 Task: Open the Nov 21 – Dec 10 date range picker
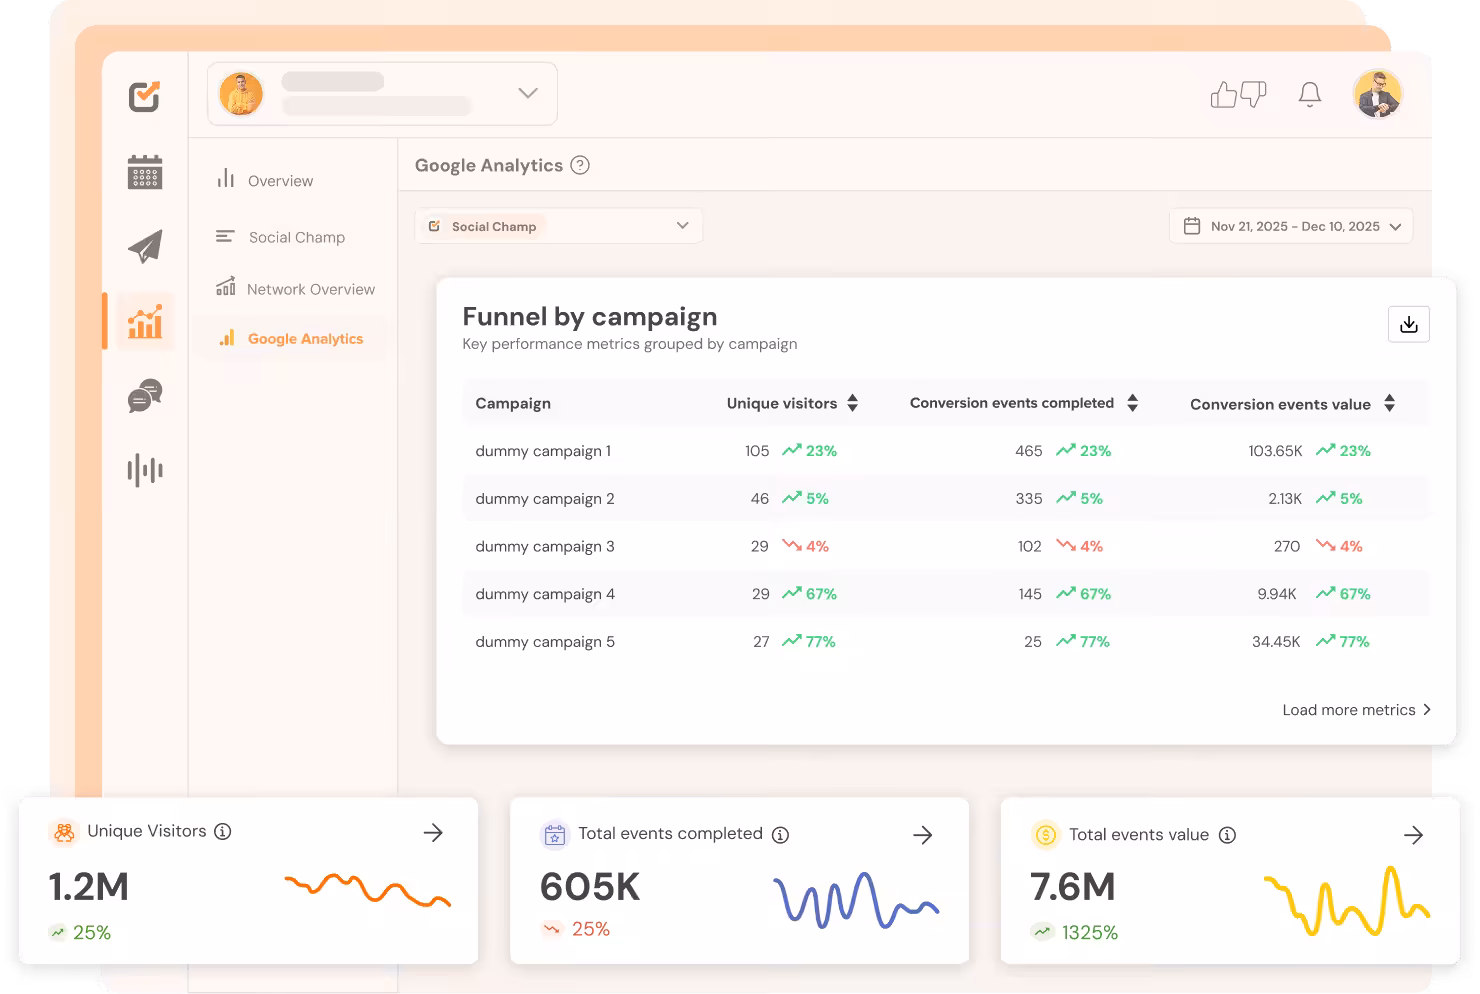coord(1290,226)
